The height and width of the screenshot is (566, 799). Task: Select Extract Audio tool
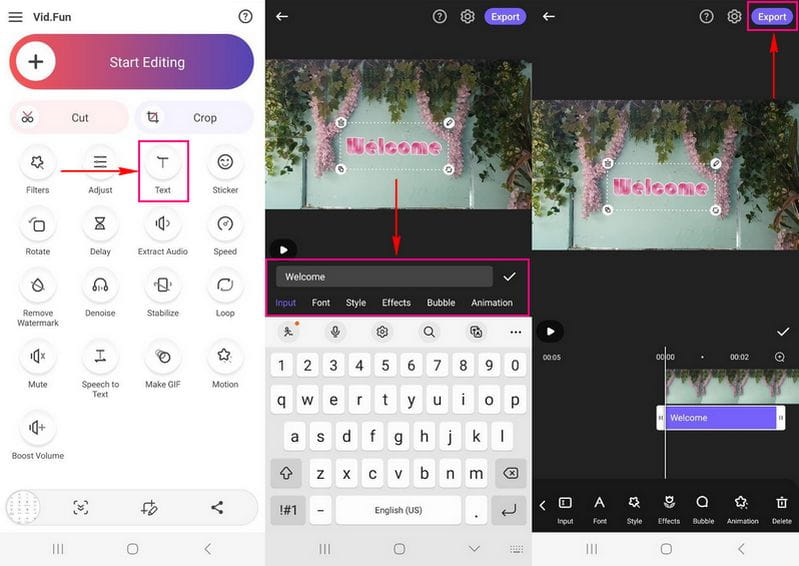[163, 233]
